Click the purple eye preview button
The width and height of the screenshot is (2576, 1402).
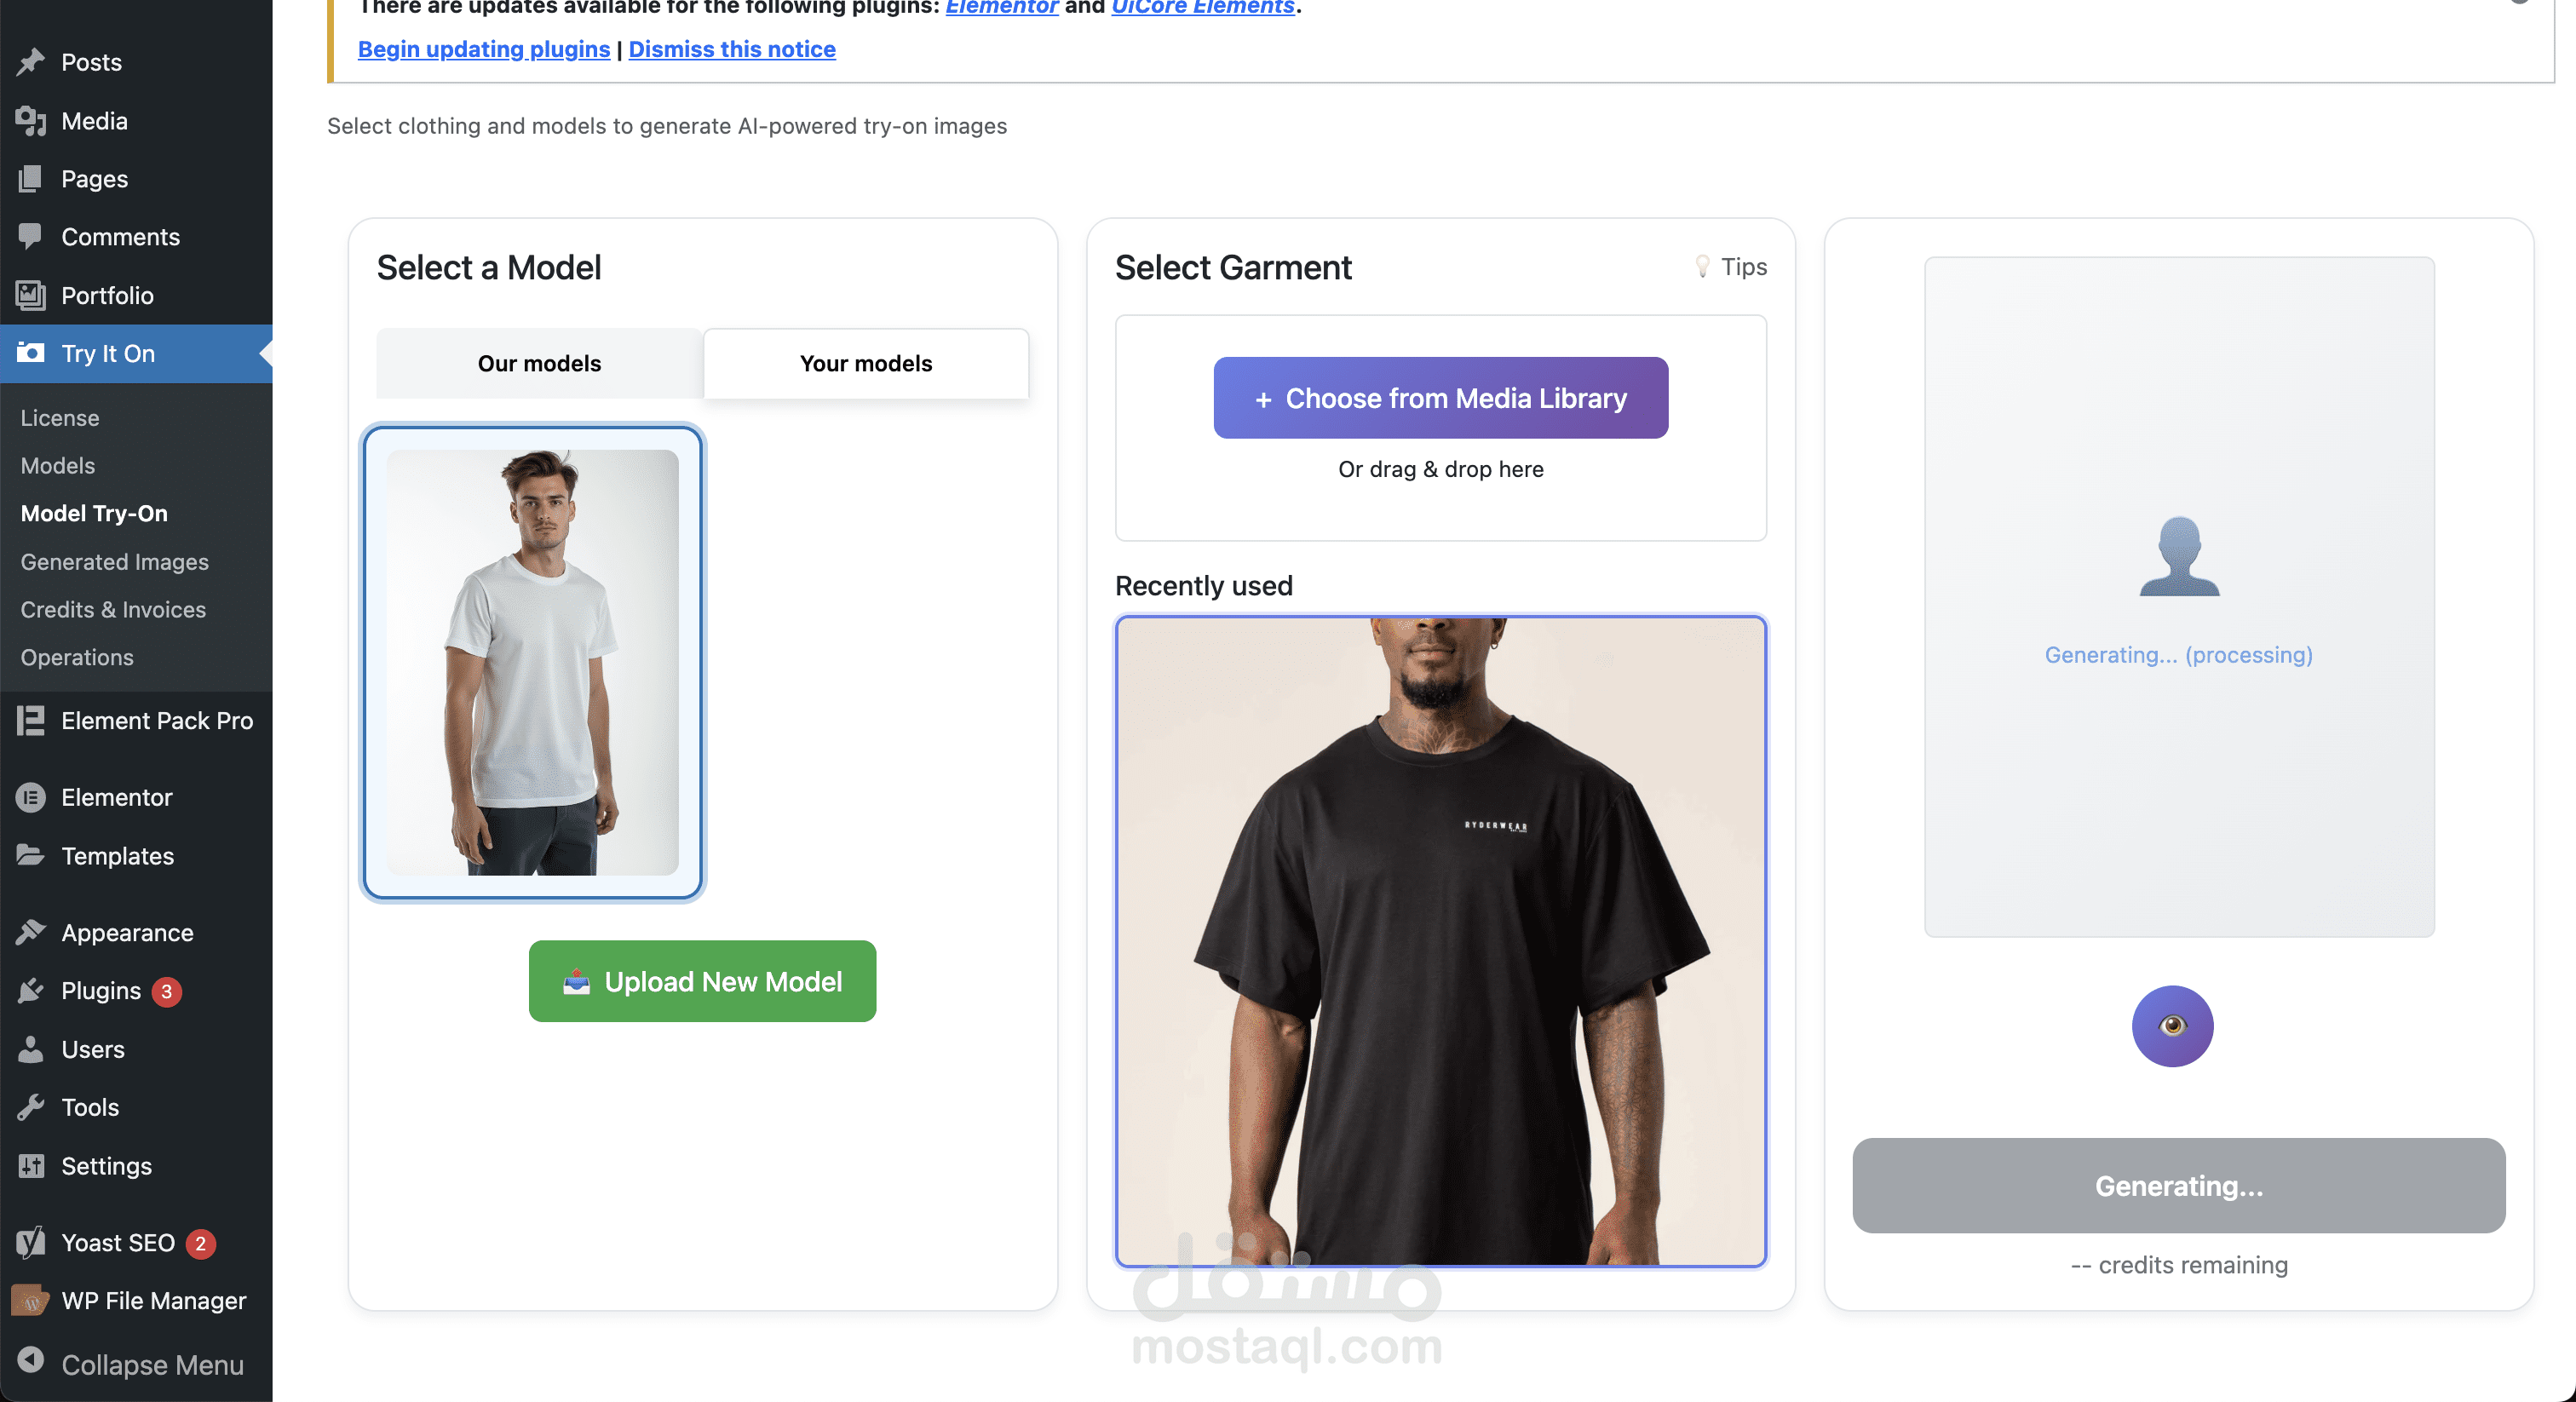coord(2172,1026)
